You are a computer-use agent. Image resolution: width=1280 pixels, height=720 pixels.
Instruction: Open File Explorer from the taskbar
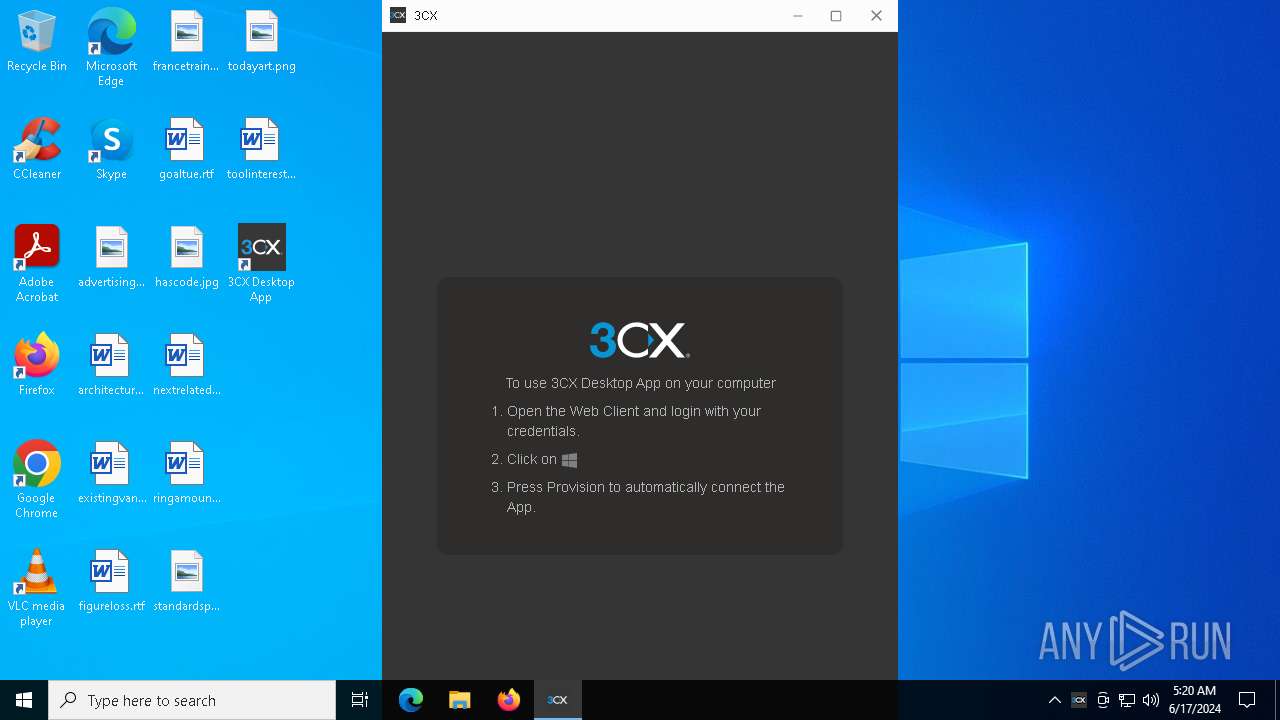point(460,700)
